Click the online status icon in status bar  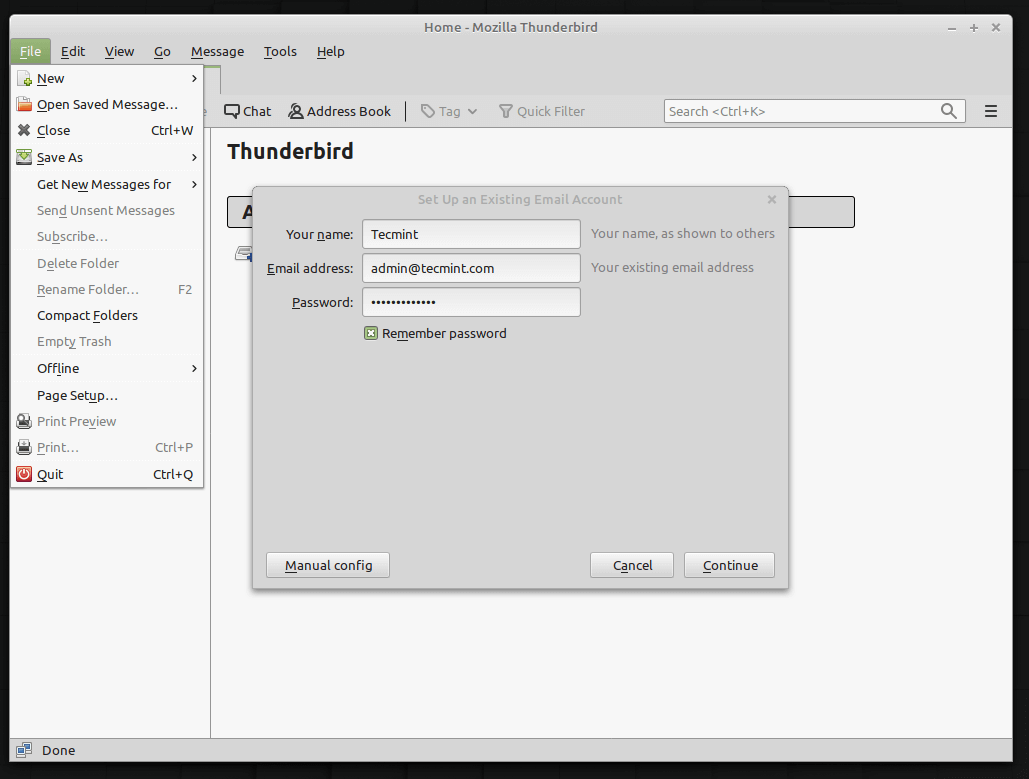24,750
